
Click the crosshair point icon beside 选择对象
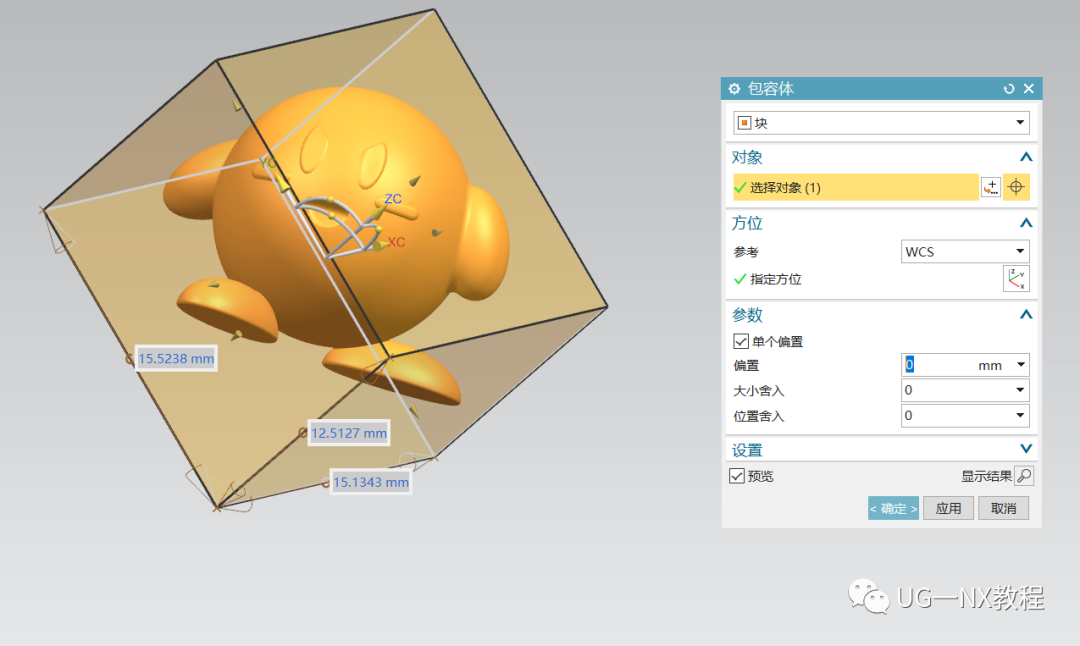click(1016, 187)
